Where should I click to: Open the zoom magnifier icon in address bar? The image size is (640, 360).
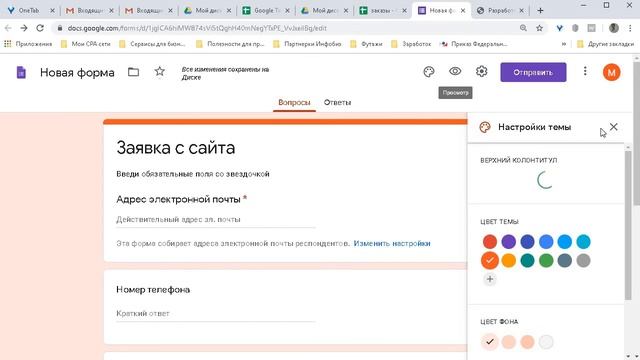[x=523, y=28]
